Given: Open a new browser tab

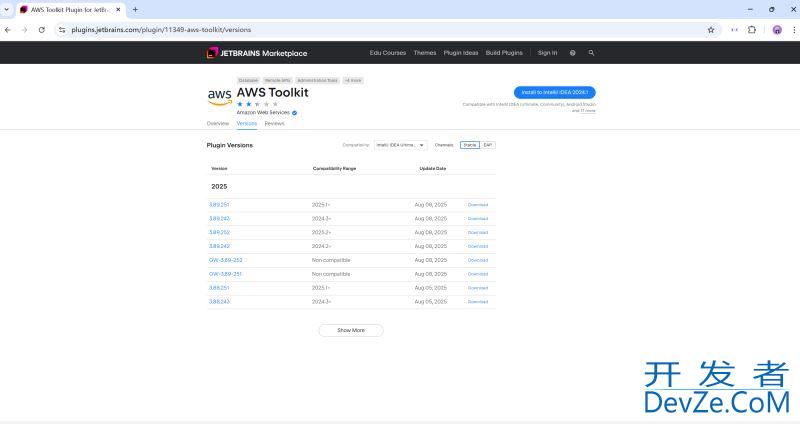Looking at the screenshot, I should (135, 9).
